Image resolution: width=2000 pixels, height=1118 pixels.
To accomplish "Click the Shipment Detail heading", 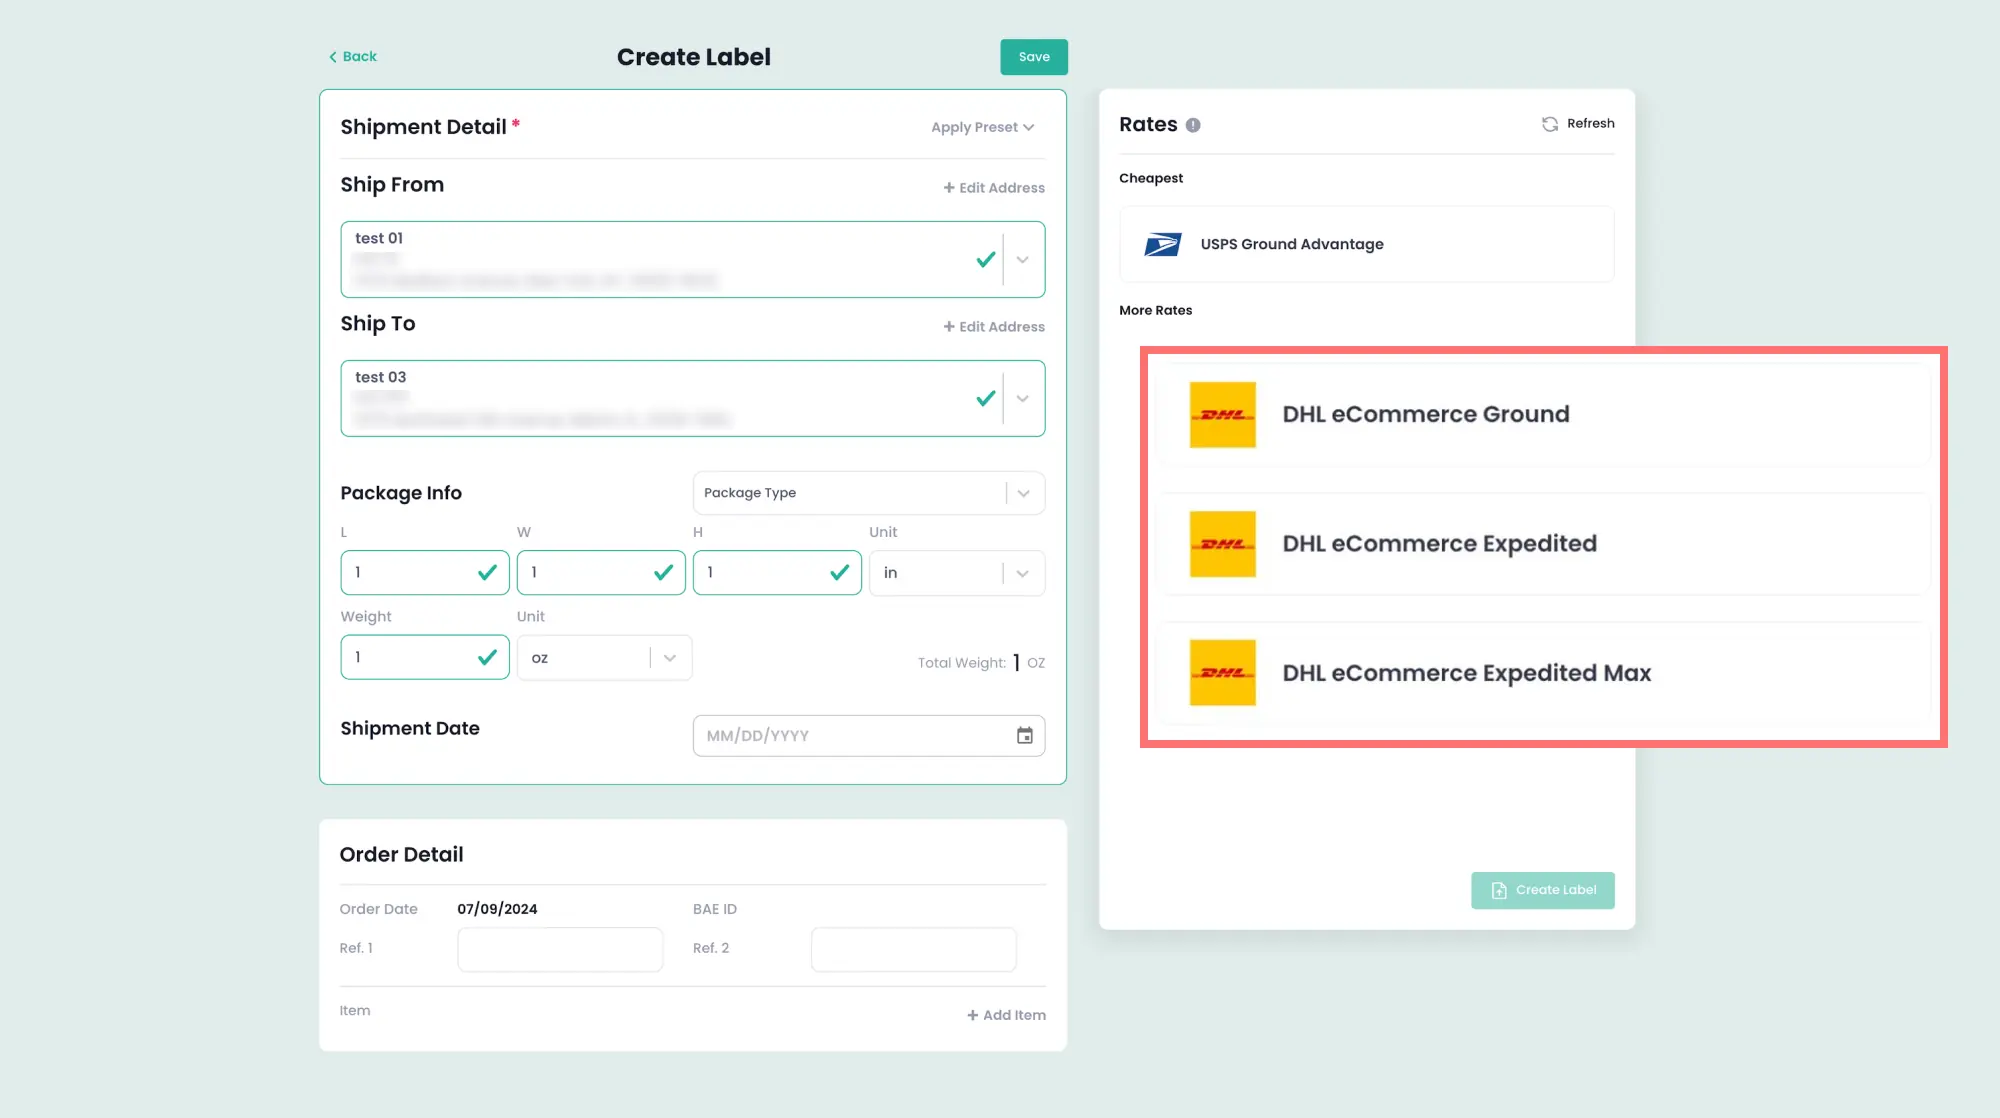I will pos(423,127).
